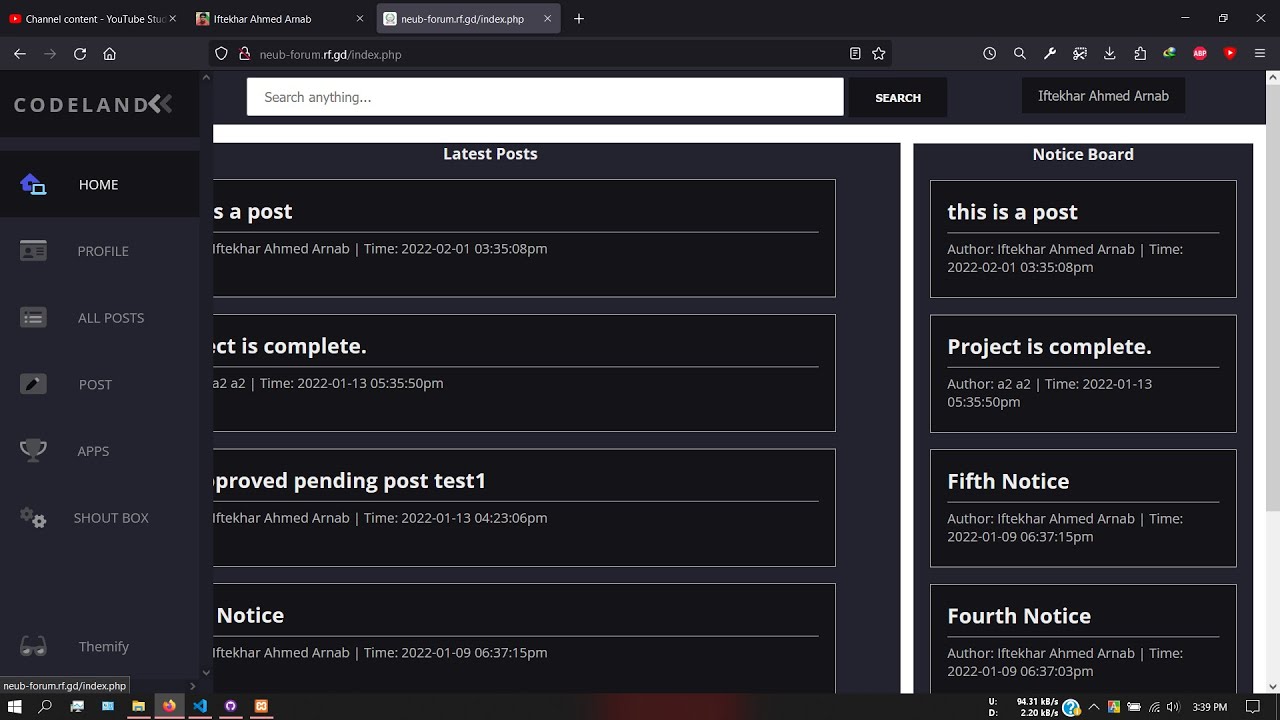Viewport: 1280px width, 720px height.
Task: Open Firefox history clock icon
Action: tap(989, 54)
